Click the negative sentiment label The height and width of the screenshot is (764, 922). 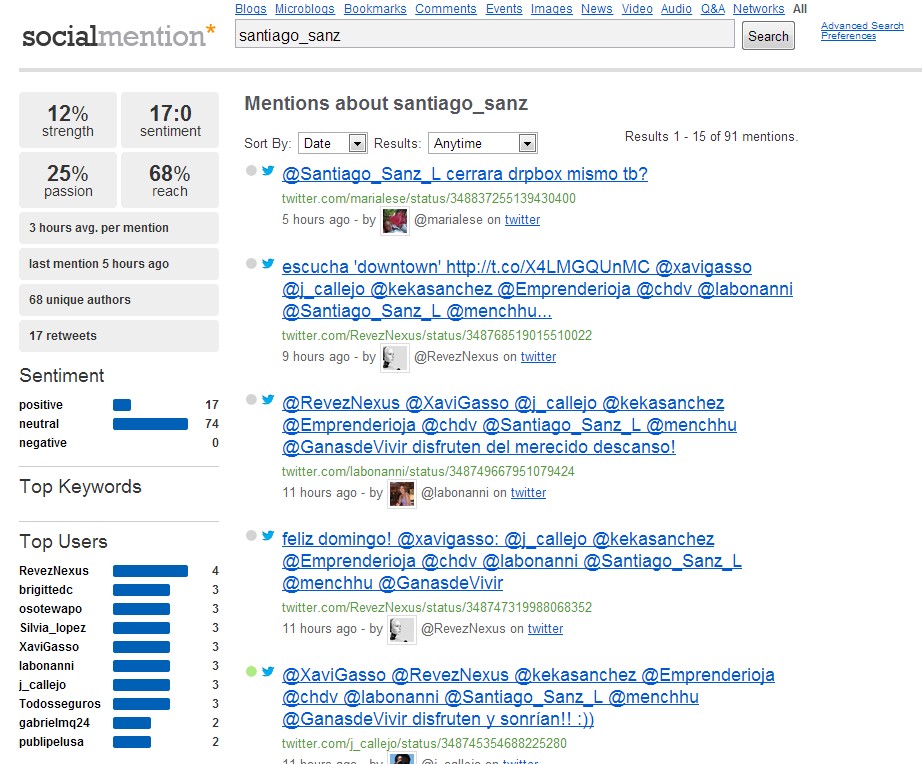point(43,442)
